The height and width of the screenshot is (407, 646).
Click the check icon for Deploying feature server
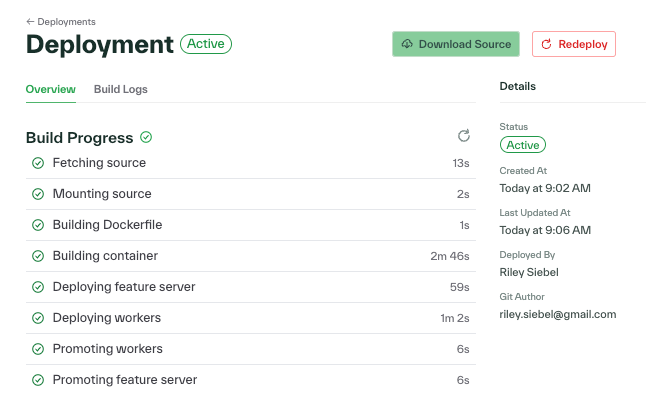coord(38,287)
